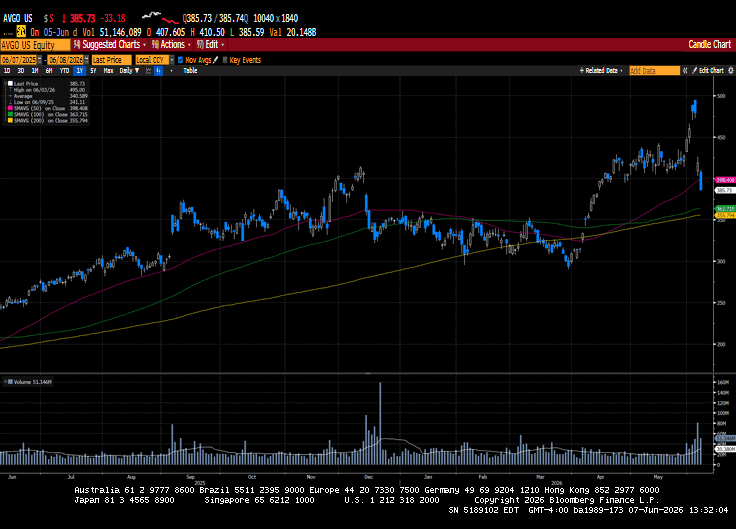This screenshot has height=529, width=736.
Task: Click the yellow alert icon beside On 05-Jun
Action: click(21, 31)
